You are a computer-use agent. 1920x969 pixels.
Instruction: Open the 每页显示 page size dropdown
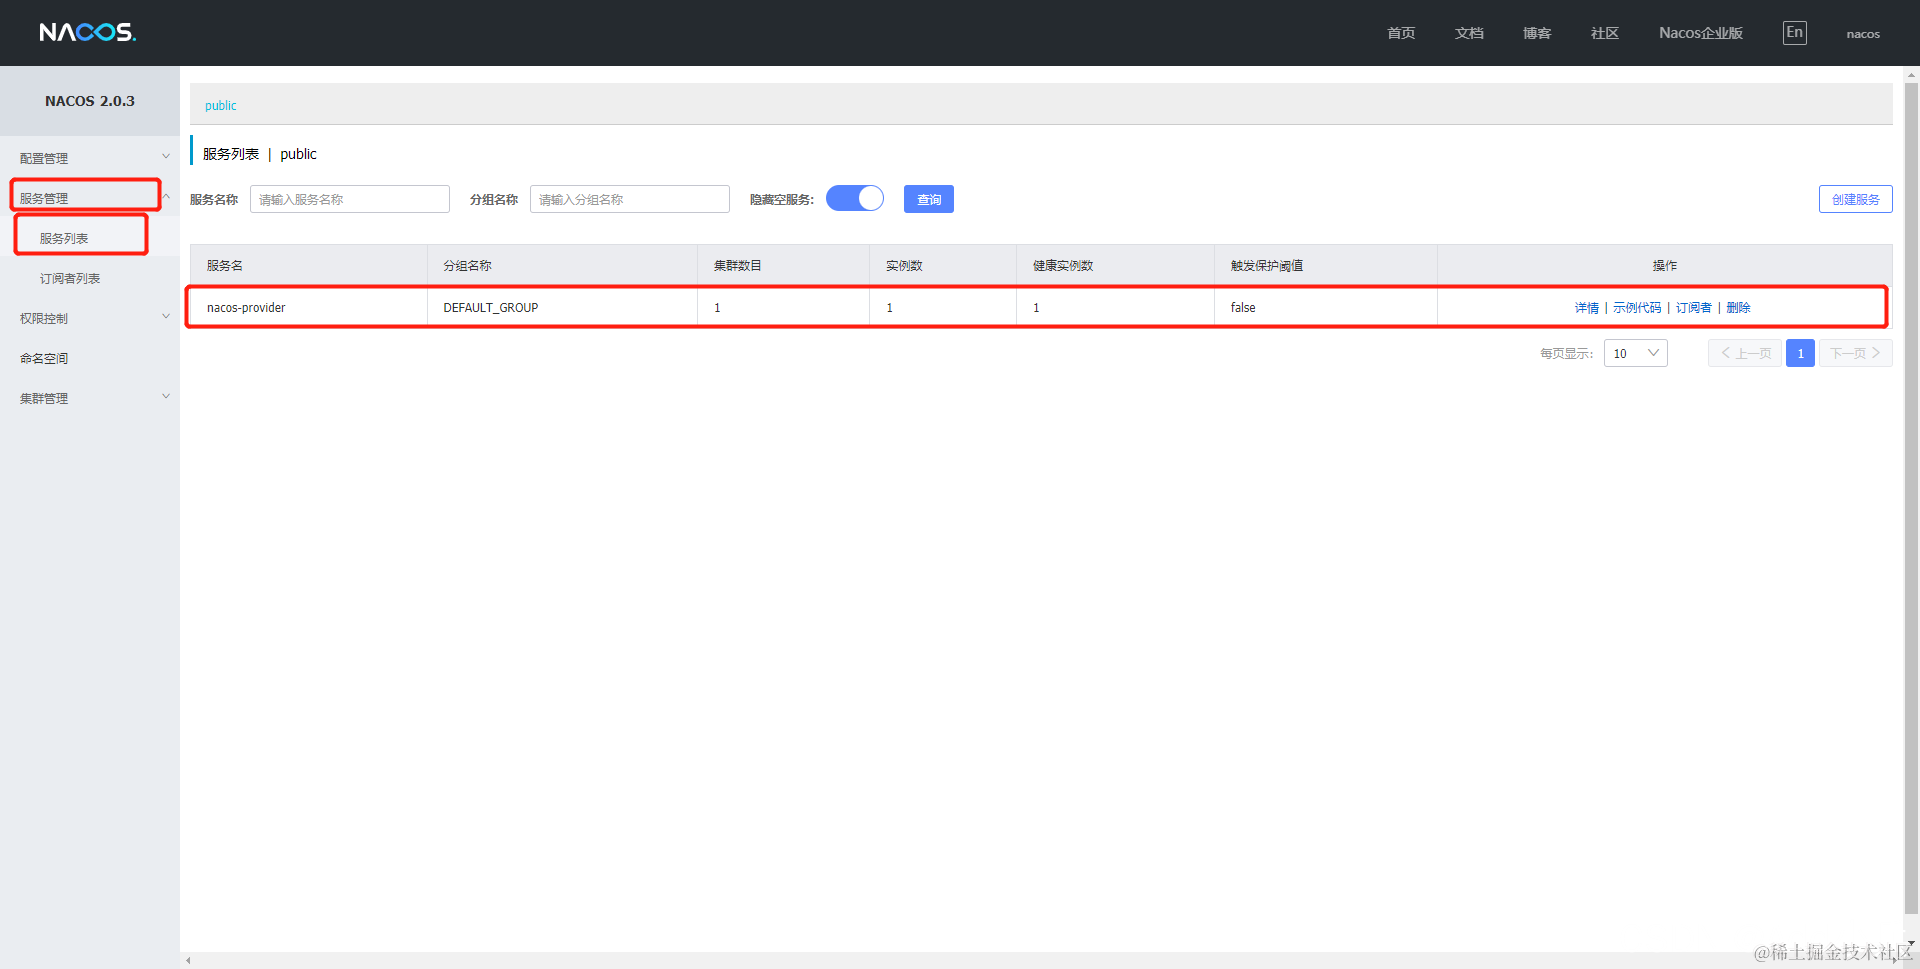pyautogui.click(x=1636, y=353)
